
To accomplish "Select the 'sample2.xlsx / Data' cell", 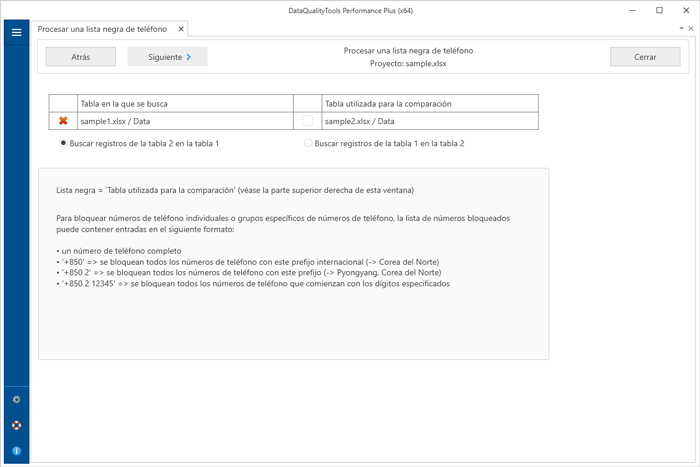I will coord(430,121).
